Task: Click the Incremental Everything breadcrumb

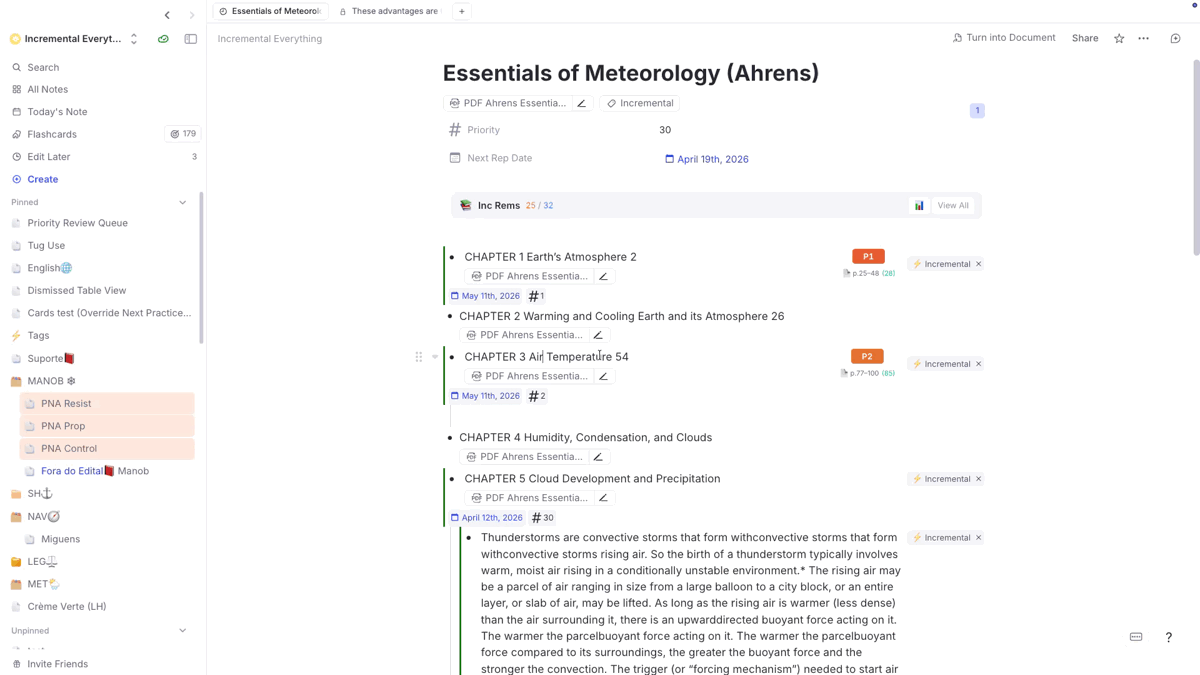Action: 270,39
